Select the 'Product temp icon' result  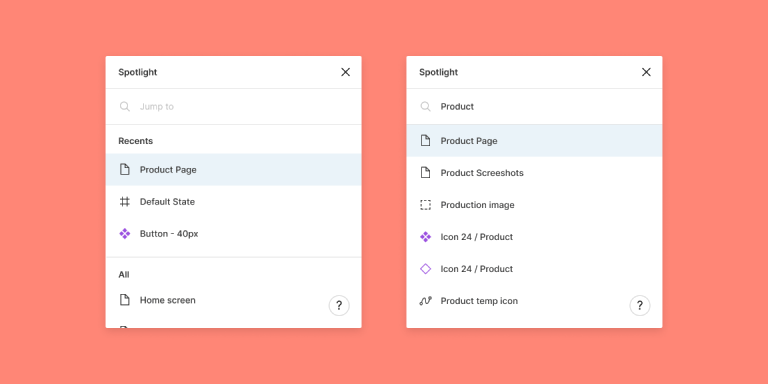pyautogui.click(x=534, y=301)
